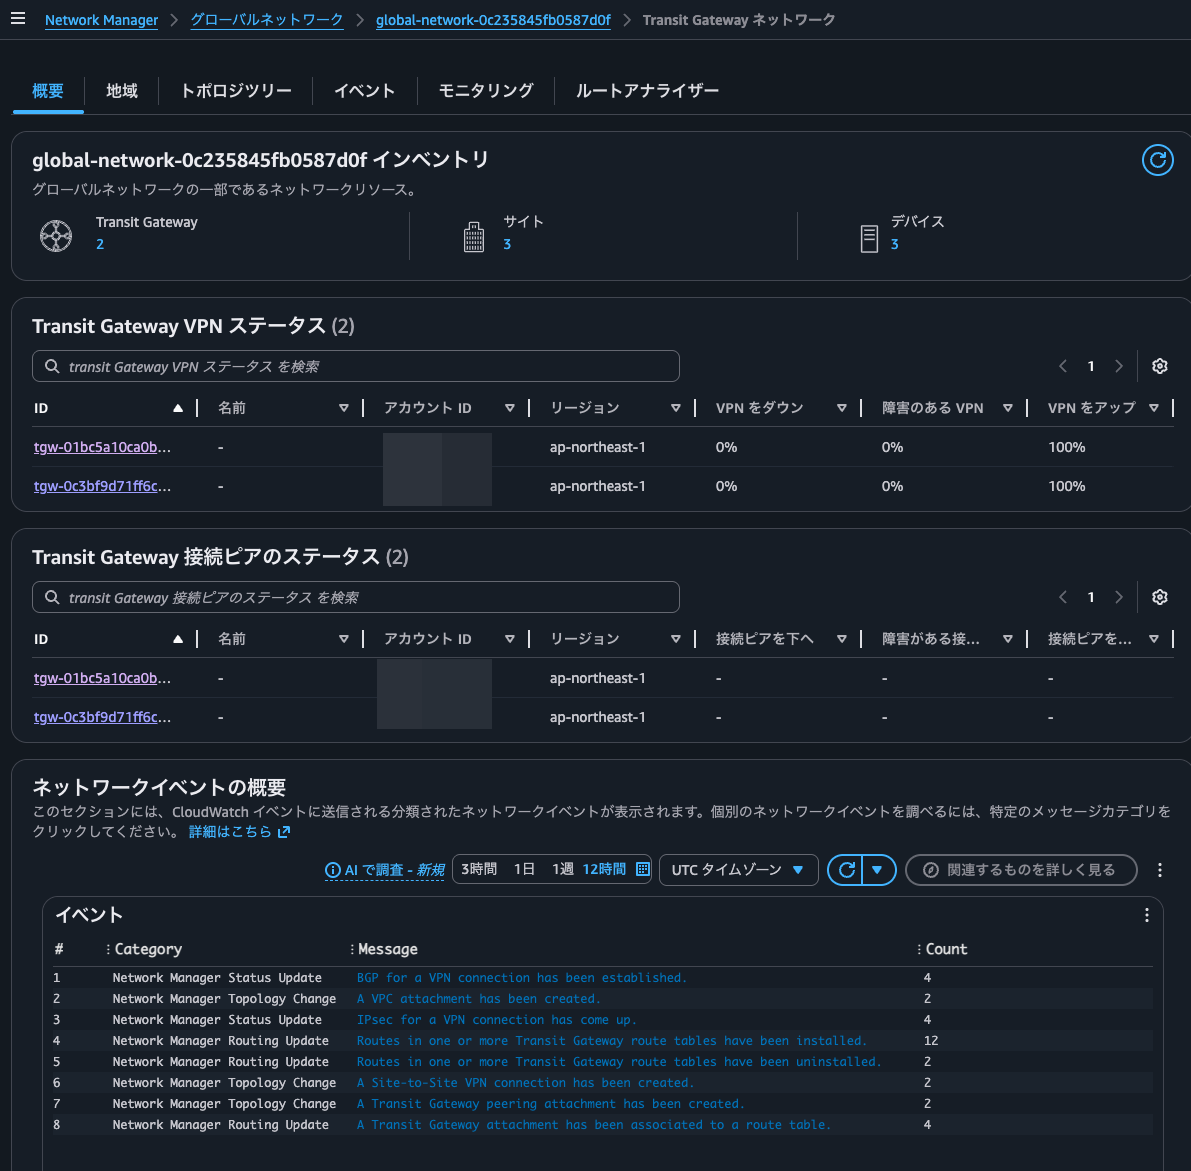The image size is (1191, 1171).
Task: Click 関連するものを詳しく見る button
Action: coord(1021,870)
